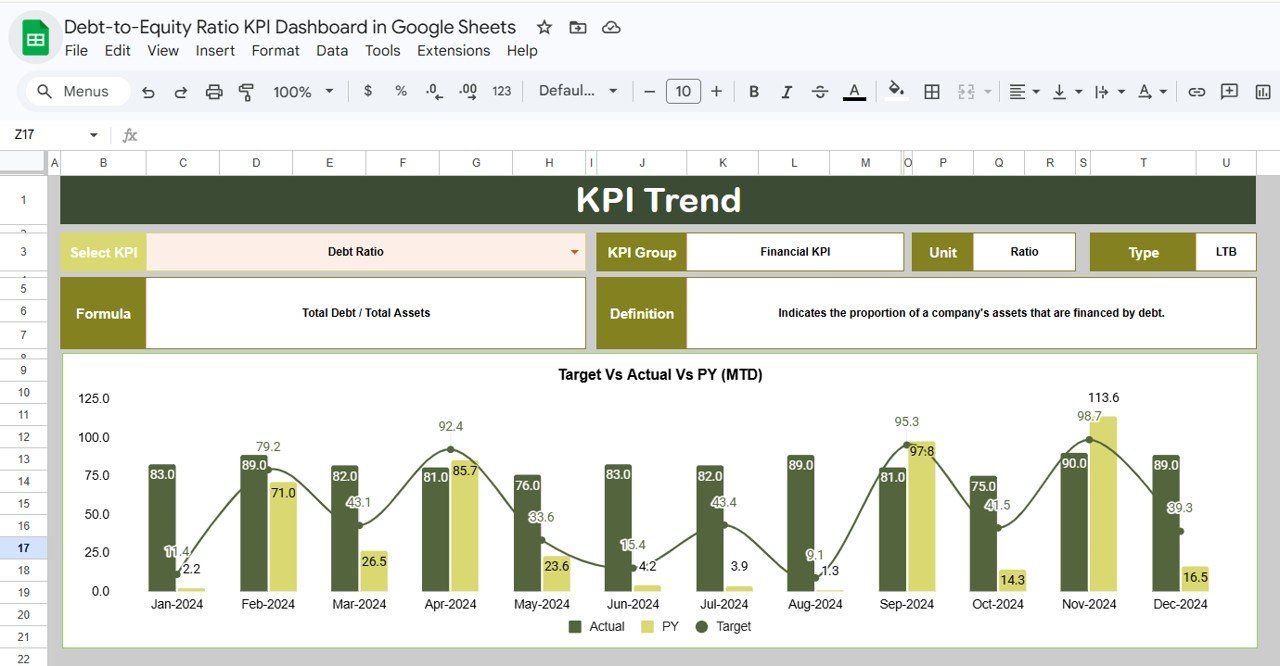
Task: Insert a link using the toolbar icon
Action: point(1196,91)
